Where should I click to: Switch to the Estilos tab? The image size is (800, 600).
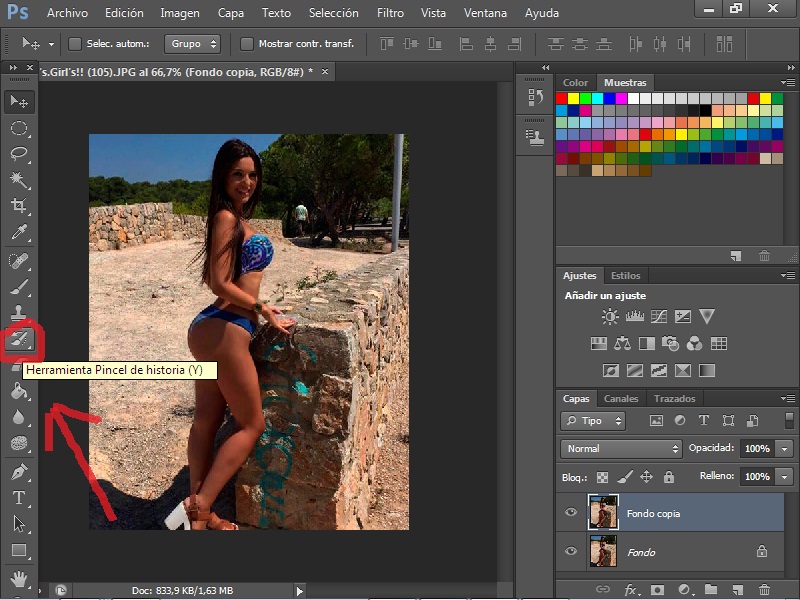pos(625,275)
